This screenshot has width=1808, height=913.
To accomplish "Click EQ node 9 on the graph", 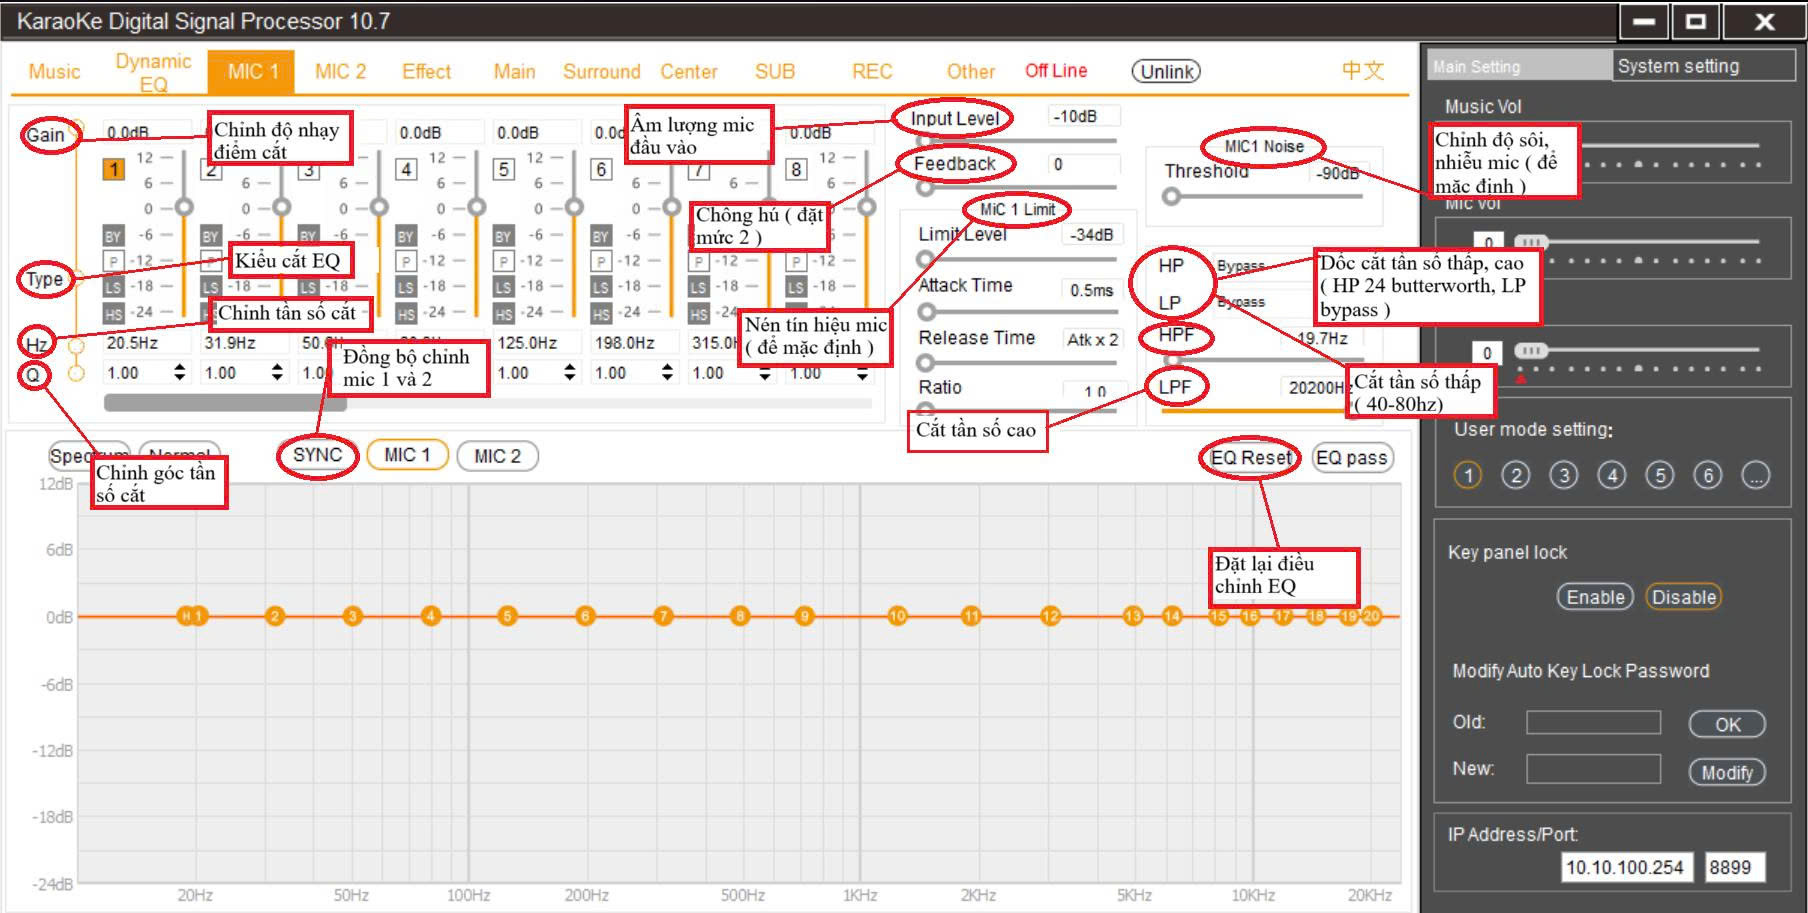I will 805,616.
